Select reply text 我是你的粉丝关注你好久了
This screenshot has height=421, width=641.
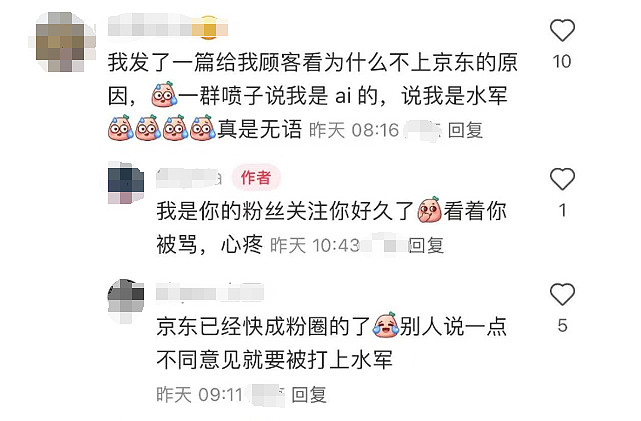coord(285,211)
